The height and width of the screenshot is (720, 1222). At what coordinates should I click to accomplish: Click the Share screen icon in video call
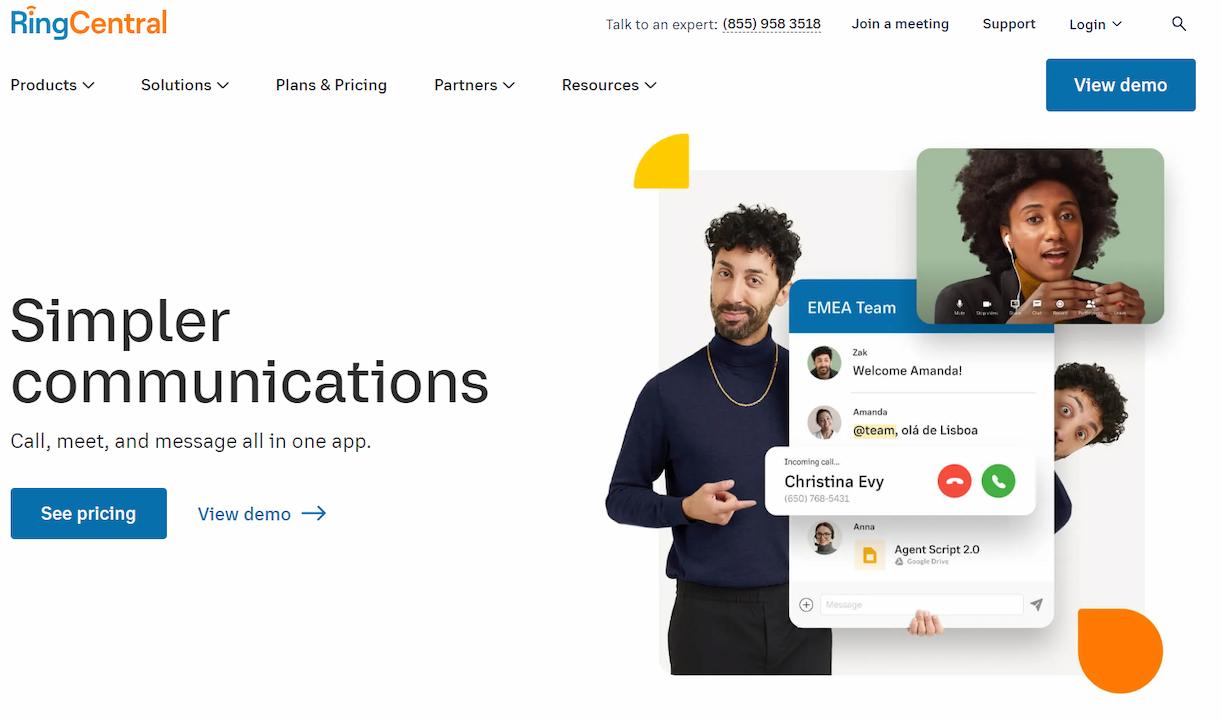[1014, 304]
